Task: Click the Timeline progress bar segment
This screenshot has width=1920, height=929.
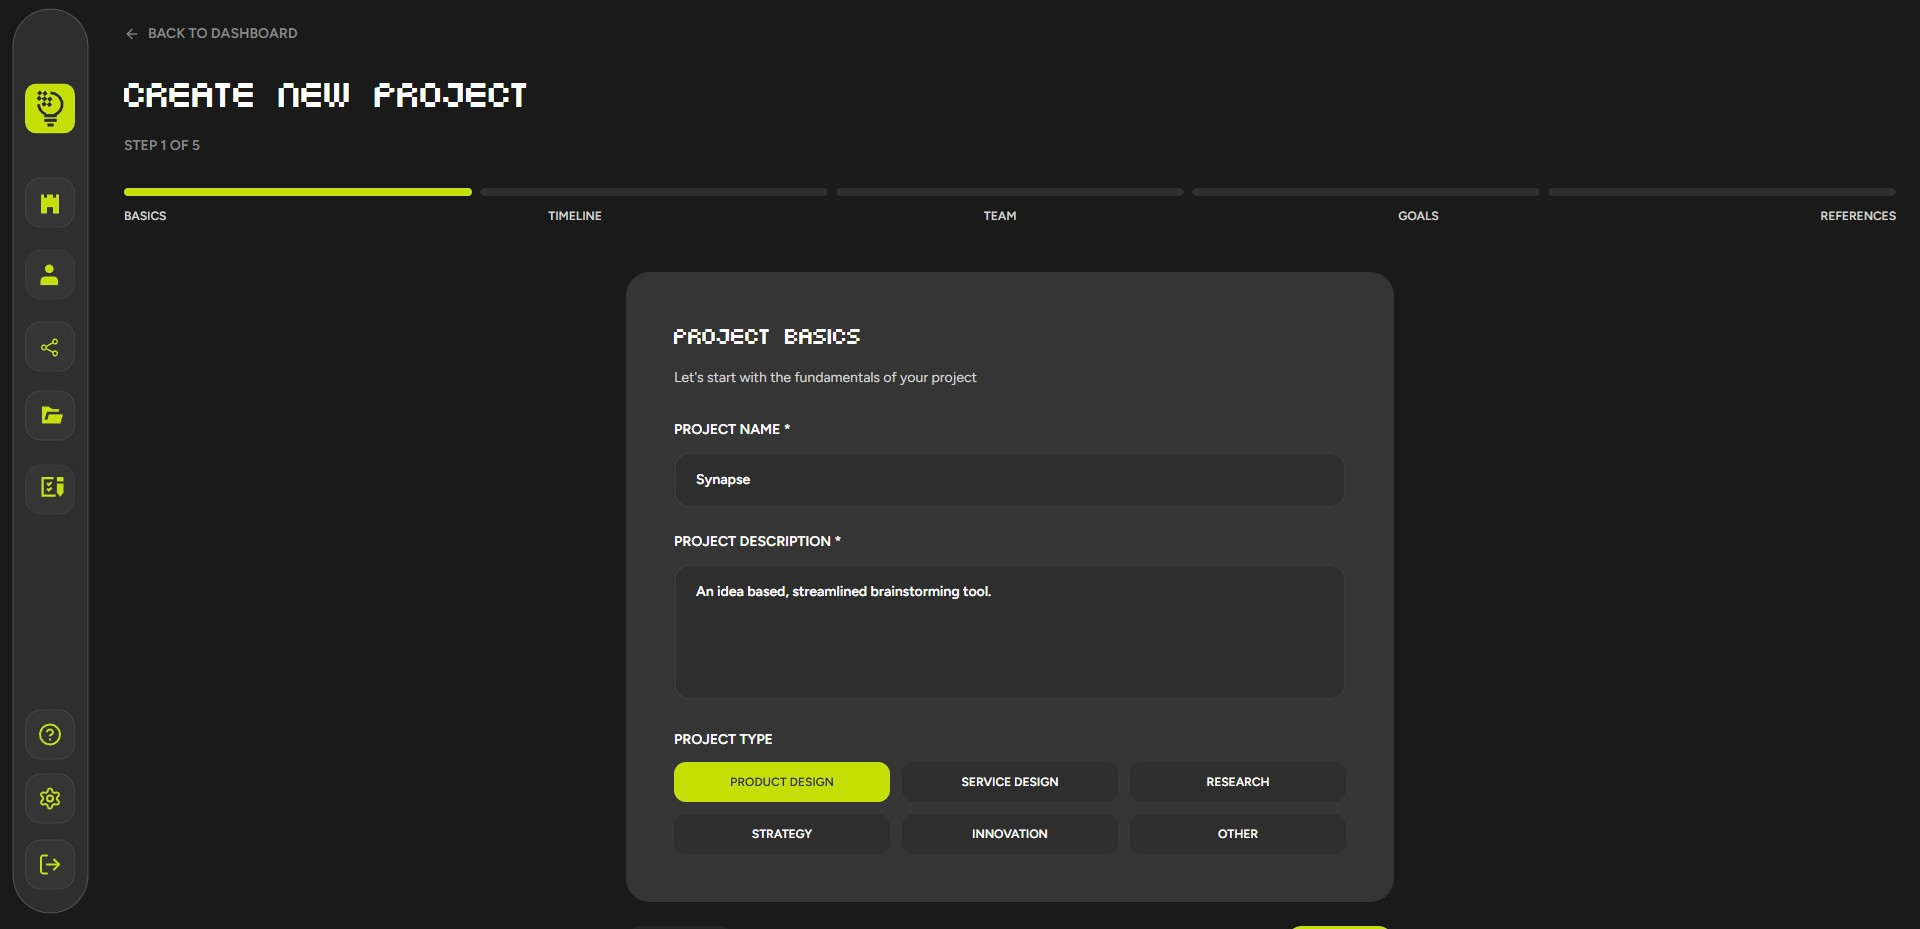Action: pyautogui.click(x=654, y=192)
